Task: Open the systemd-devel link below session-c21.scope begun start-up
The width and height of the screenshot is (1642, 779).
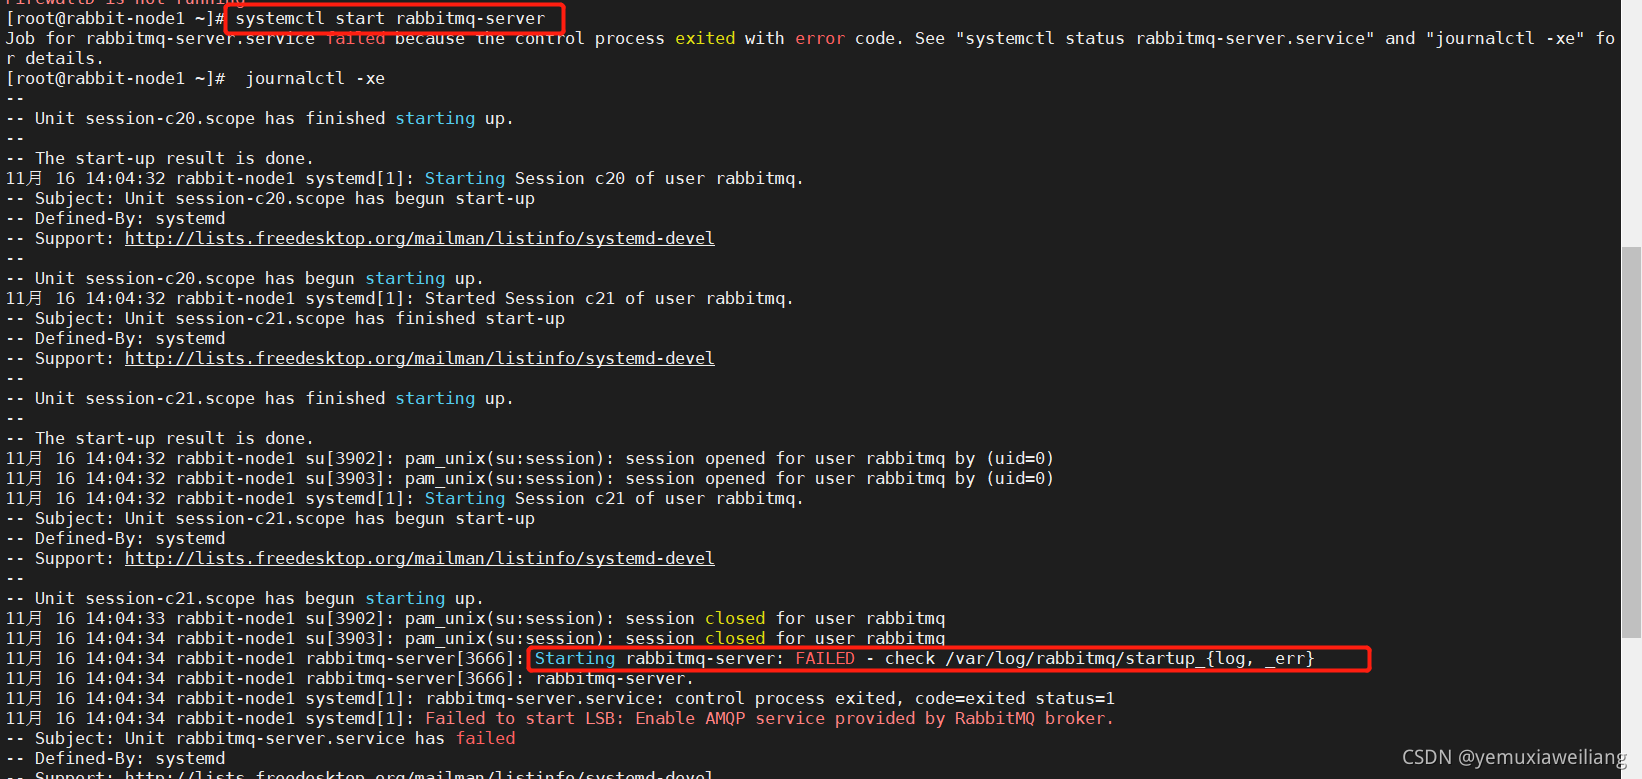Action: tap(419, 558)
